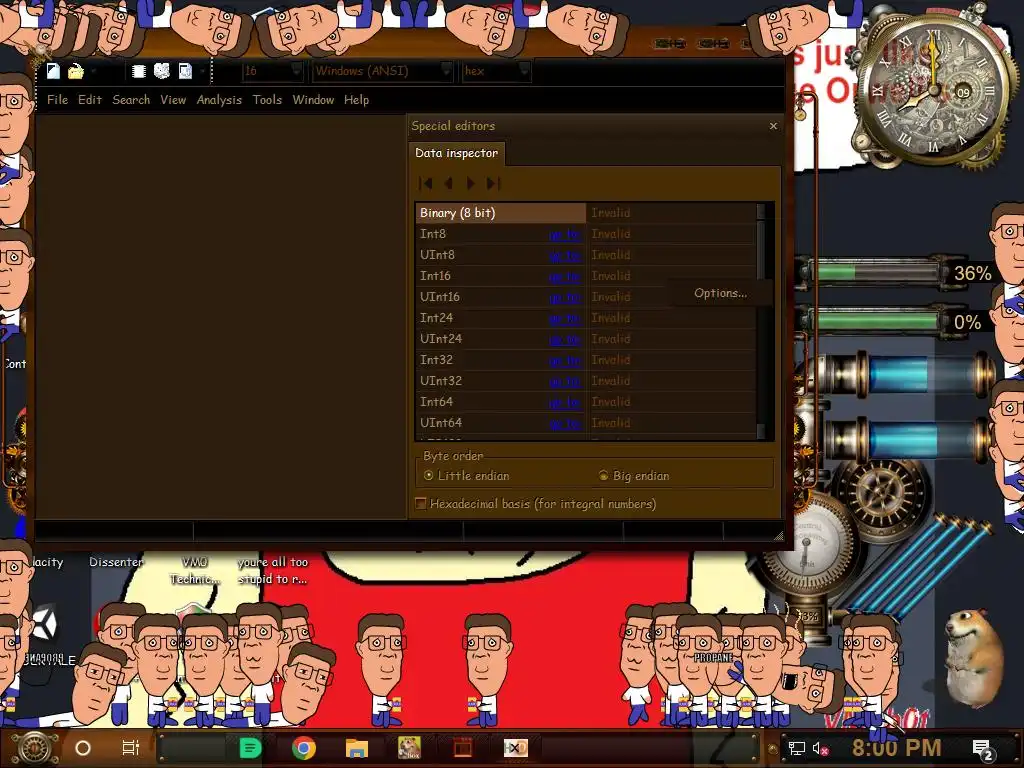Expand the arrow beside Open disk image icon
This screenshot has width=1024, height=768.
coord(202,71)
